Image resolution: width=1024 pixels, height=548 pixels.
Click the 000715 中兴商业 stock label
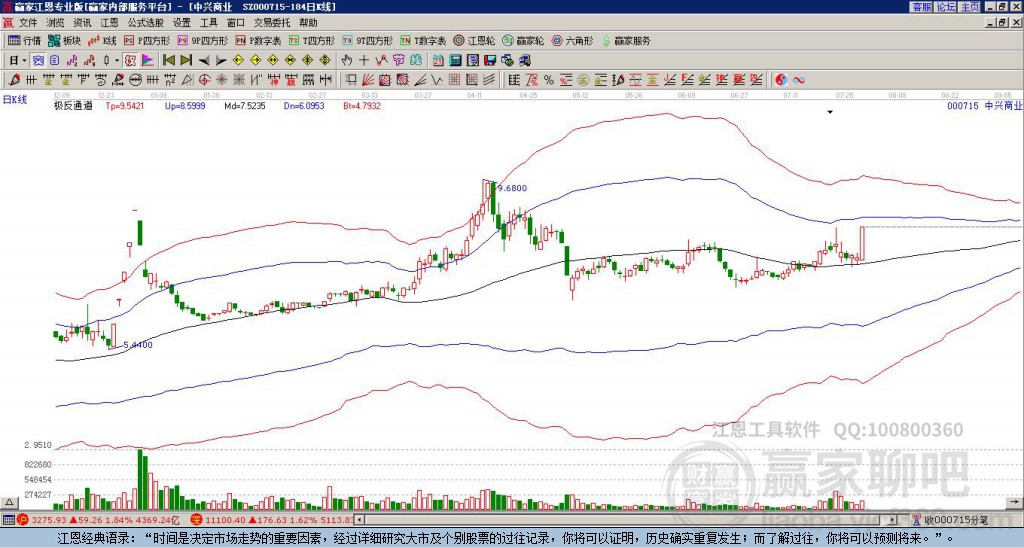point(984,105)
